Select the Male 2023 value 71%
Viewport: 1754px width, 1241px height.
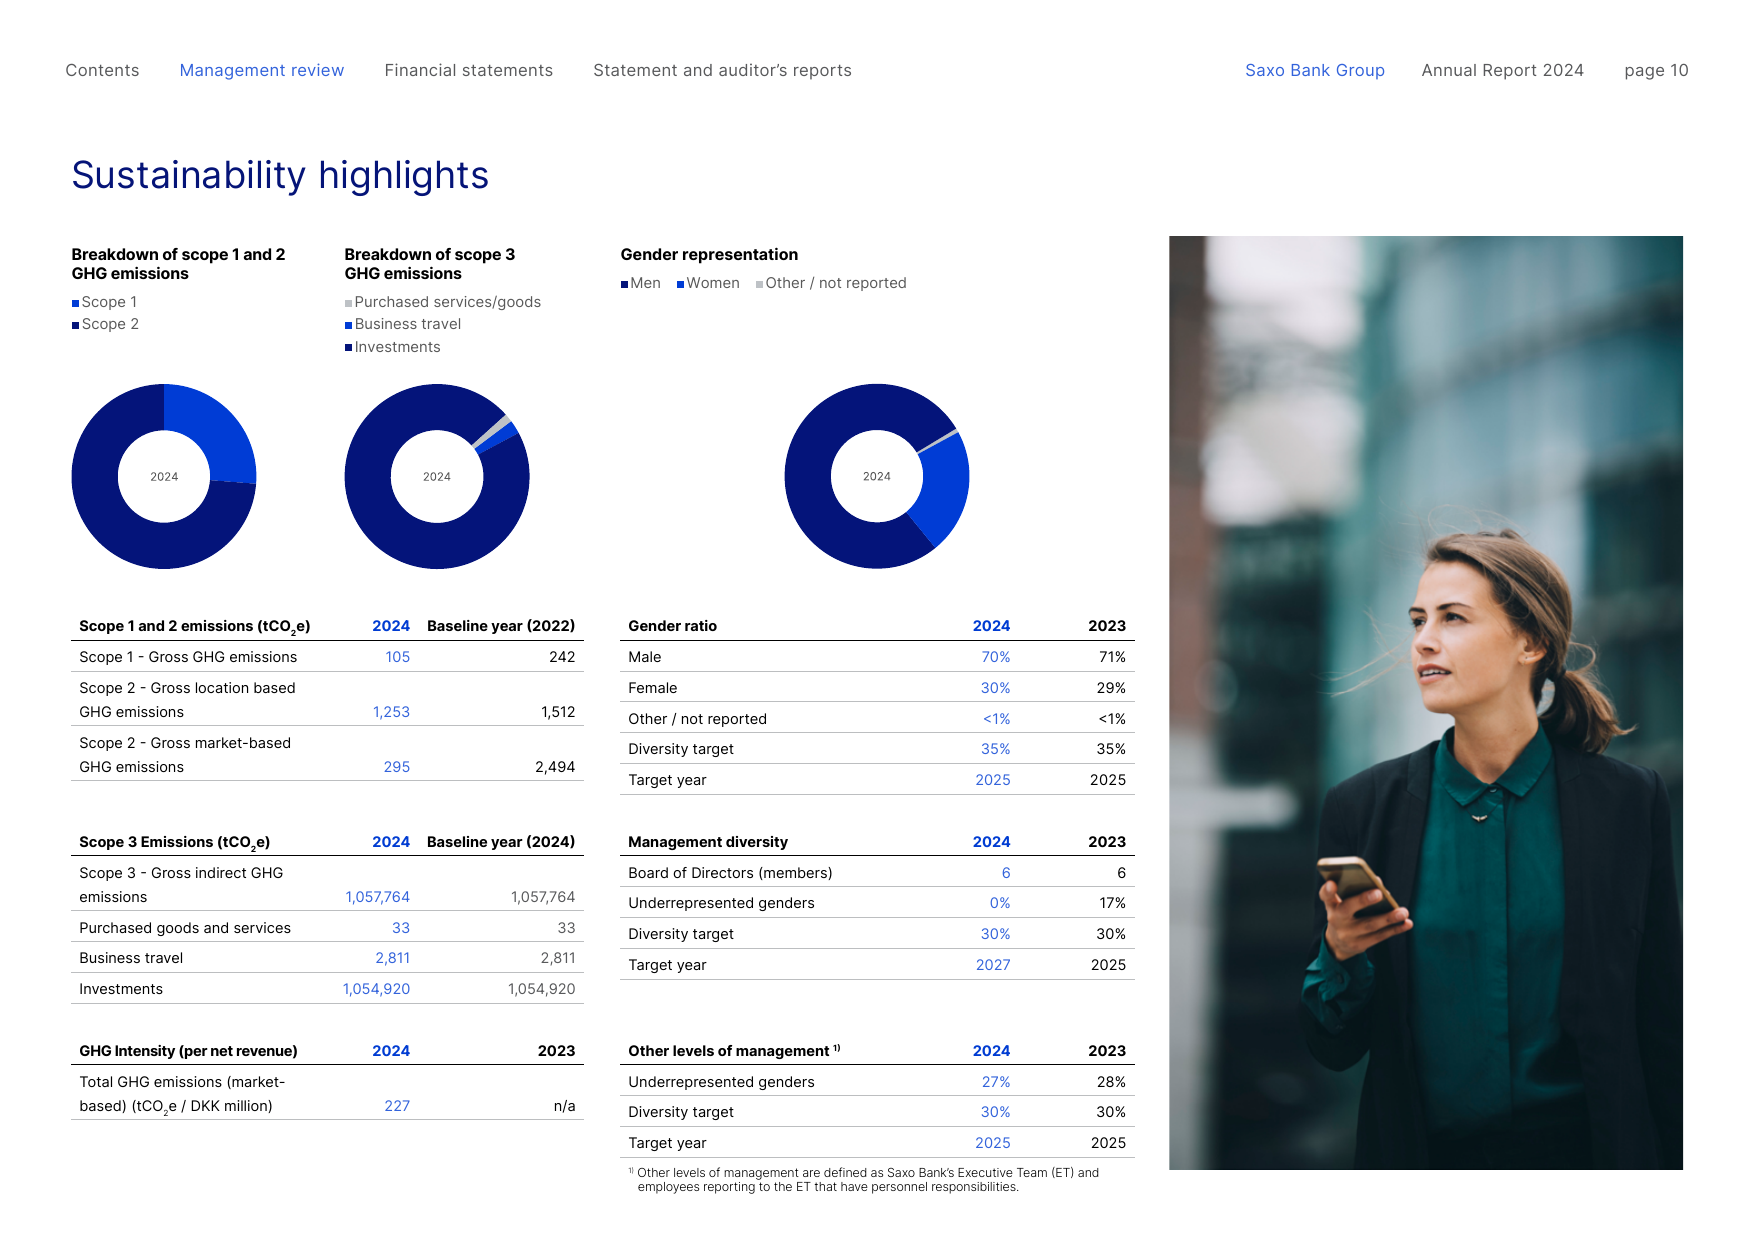(1112, 657)
